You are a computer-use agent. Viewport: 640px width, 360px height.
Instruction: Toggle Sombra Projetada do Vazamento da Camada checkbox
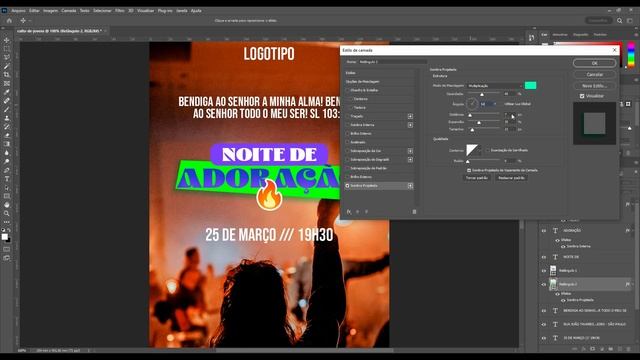click(469, 170)
